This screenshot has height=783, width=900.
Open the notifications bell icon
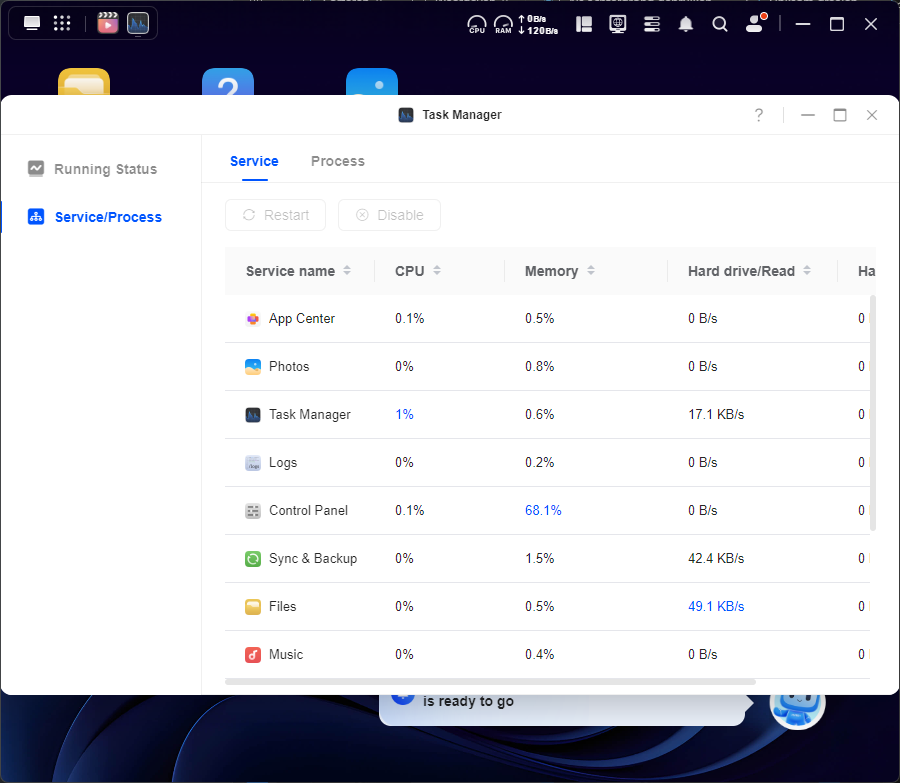coord(686,24)
